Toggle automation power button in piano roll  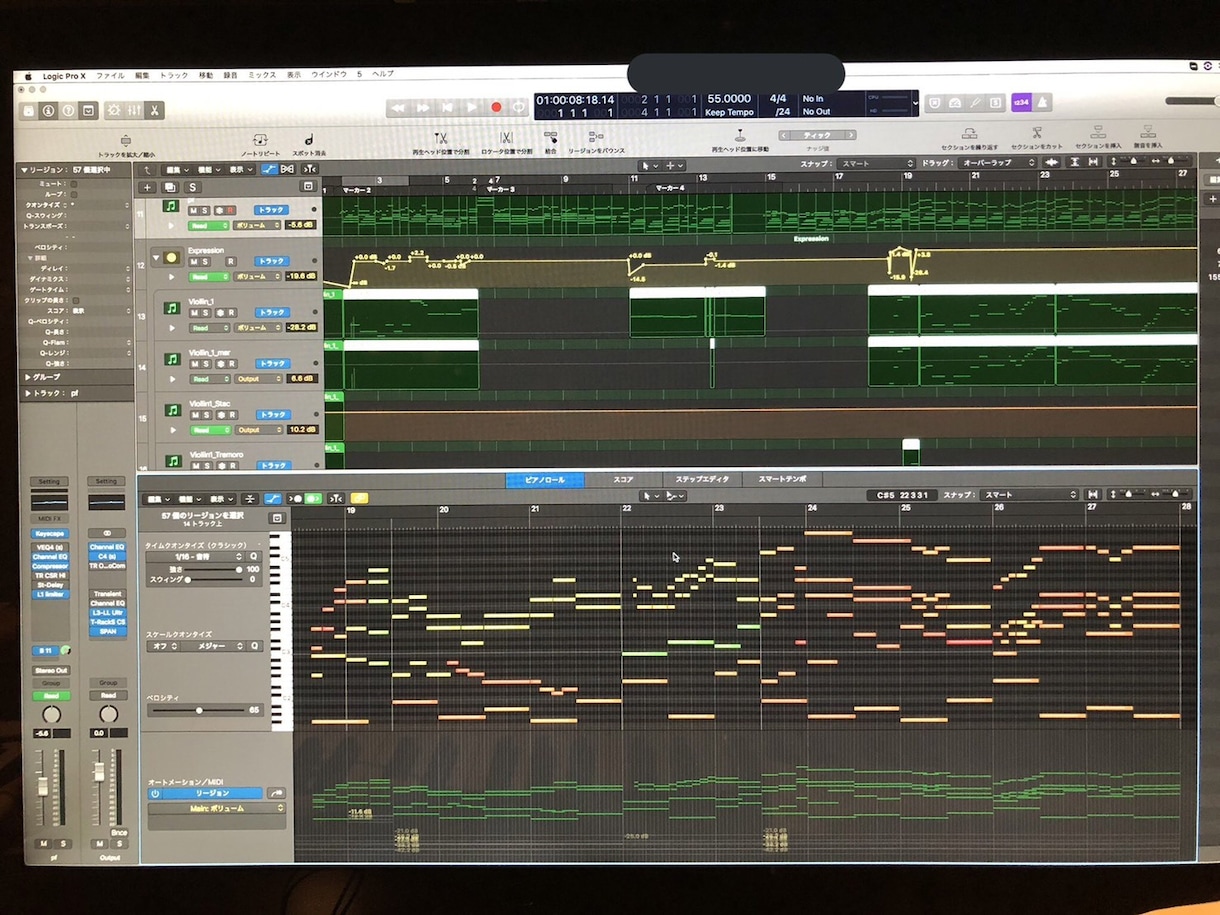pos(155,793)
